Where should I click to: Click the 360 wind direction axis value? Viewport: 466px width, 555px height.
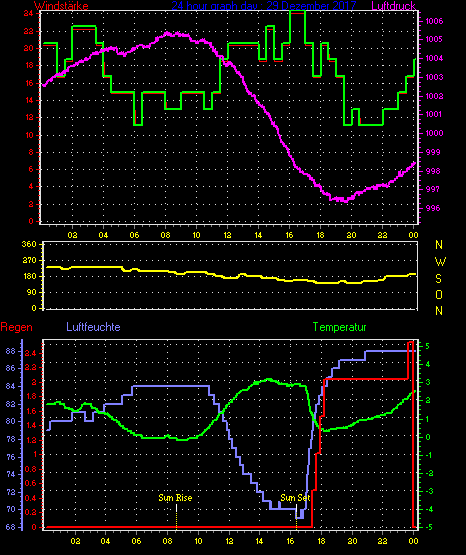[29, 245]
